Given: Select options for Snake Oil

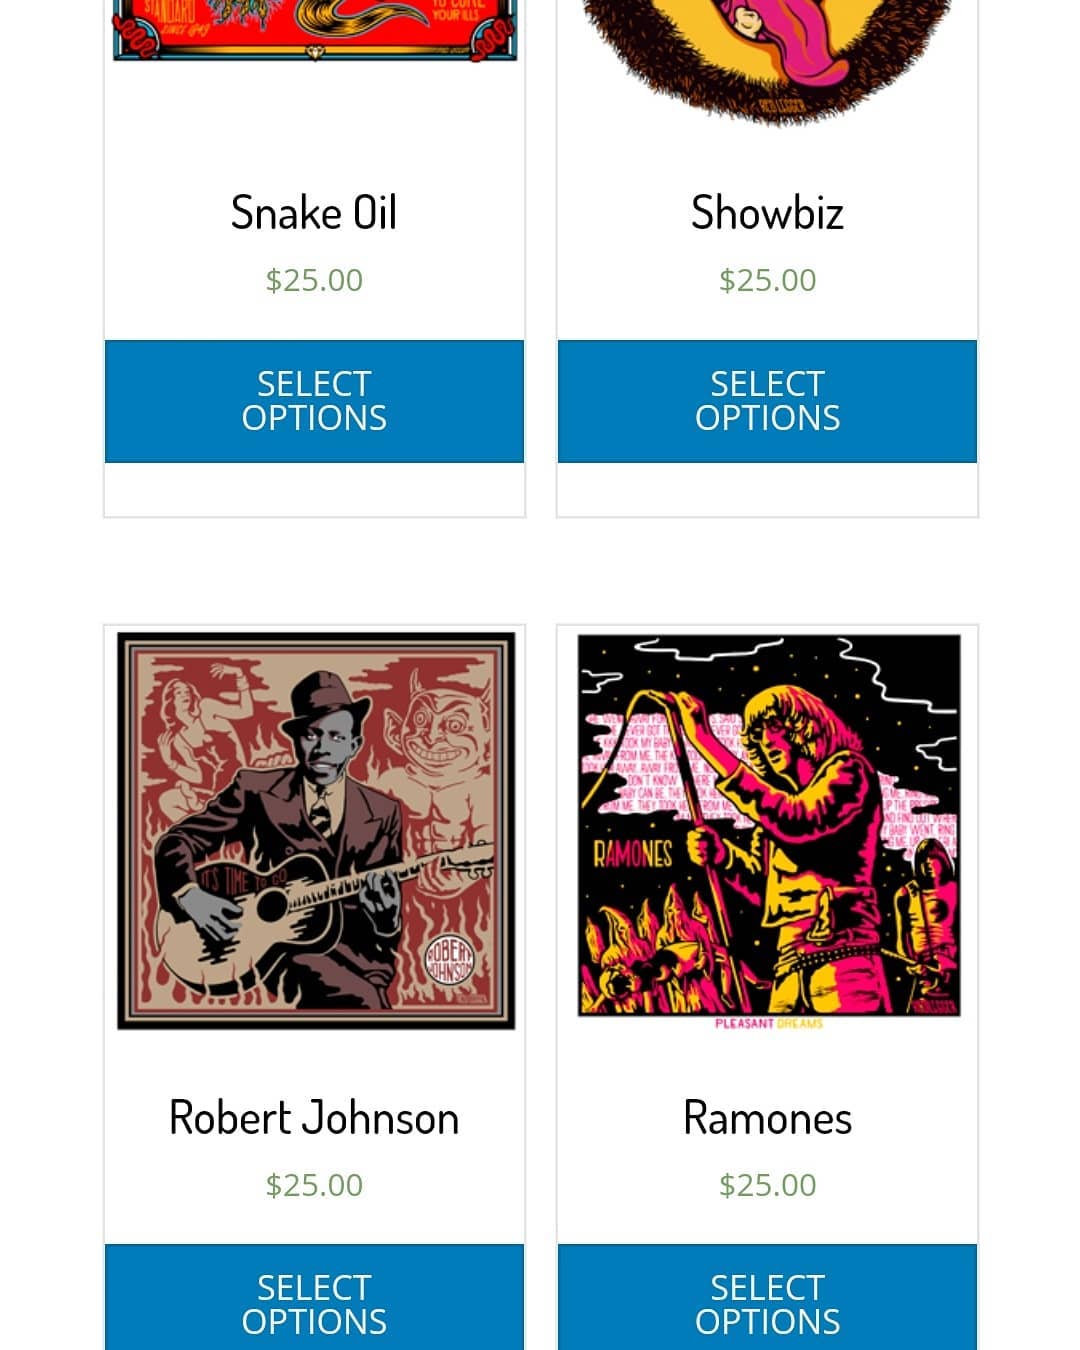Looking at the screenshot, I should pyautogui.click(x=314, y=401).
